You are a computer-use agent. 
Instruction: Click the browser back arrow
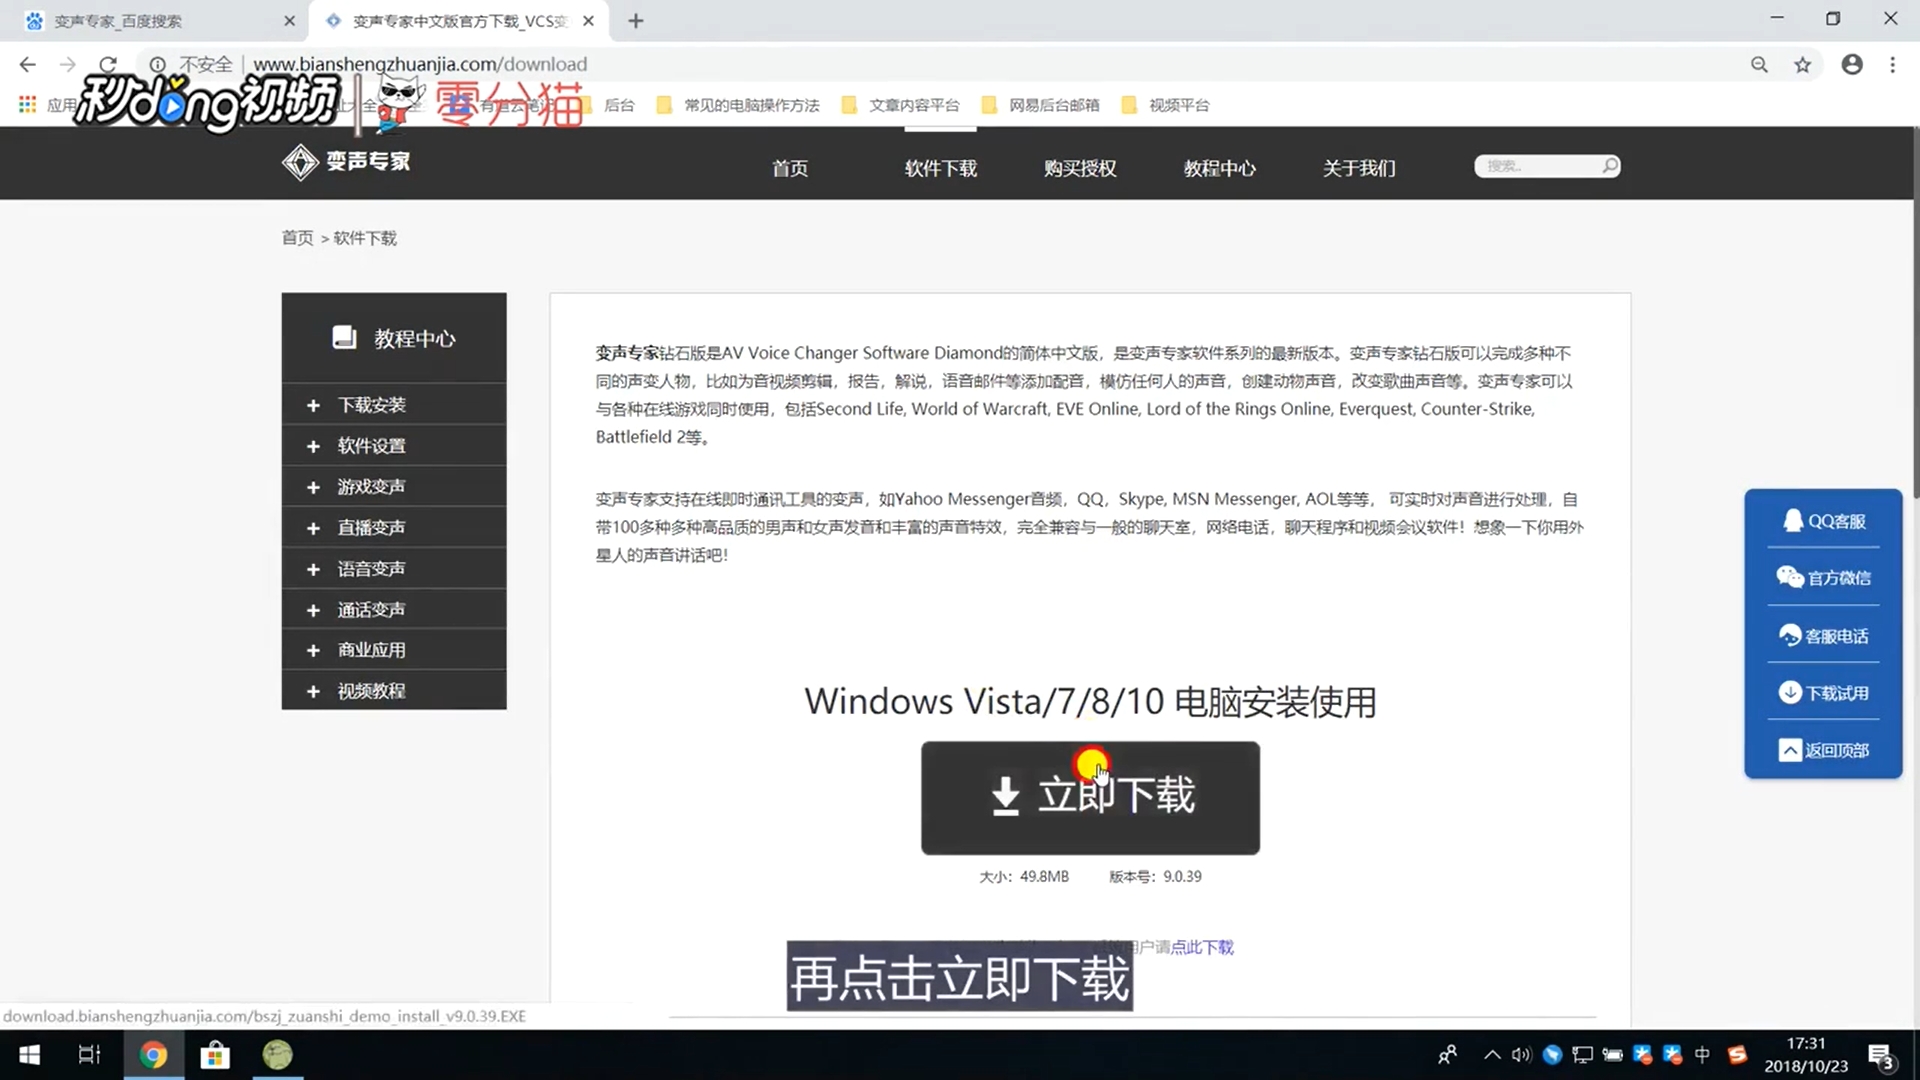tap(27, 64)
